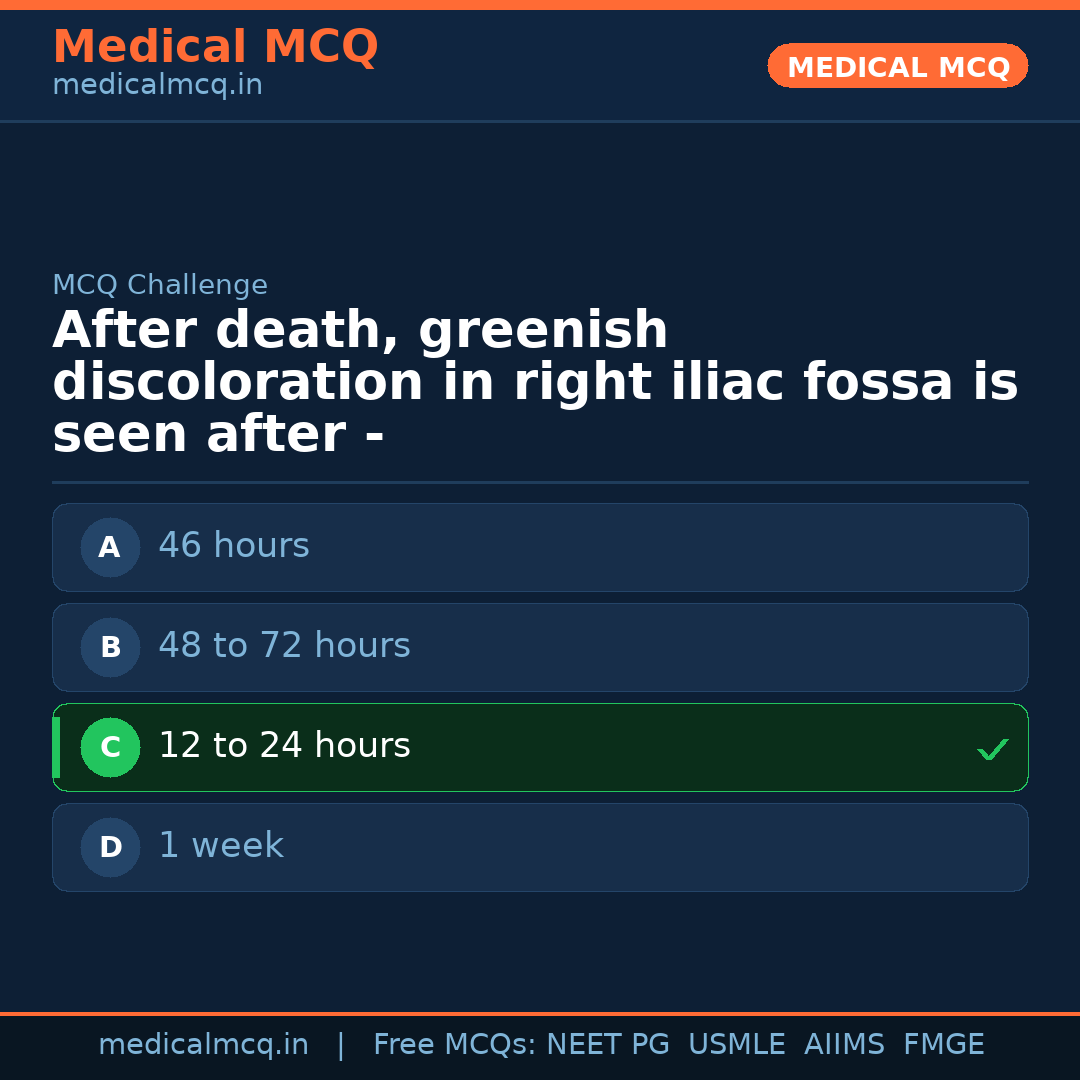The image size is (1080, 1080).
Task: Open medicalmcq.in link in footer
Action: 203,1045
